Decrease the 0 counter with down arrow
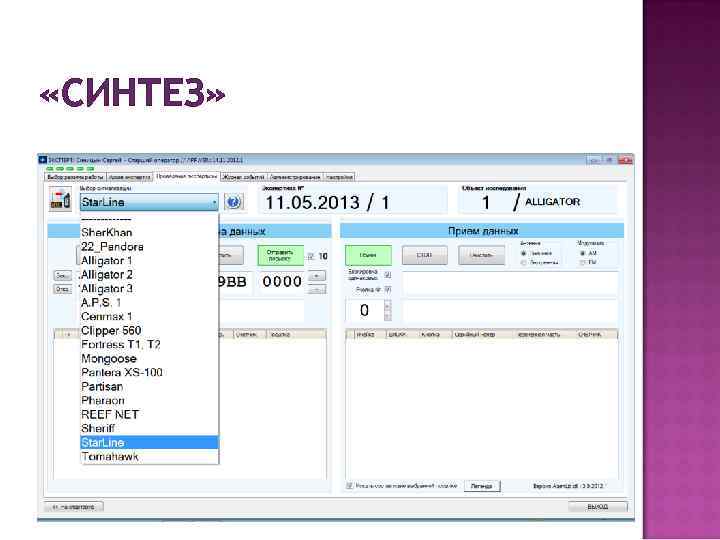This screenshot has width=720, height=540. tap(387, 316)
